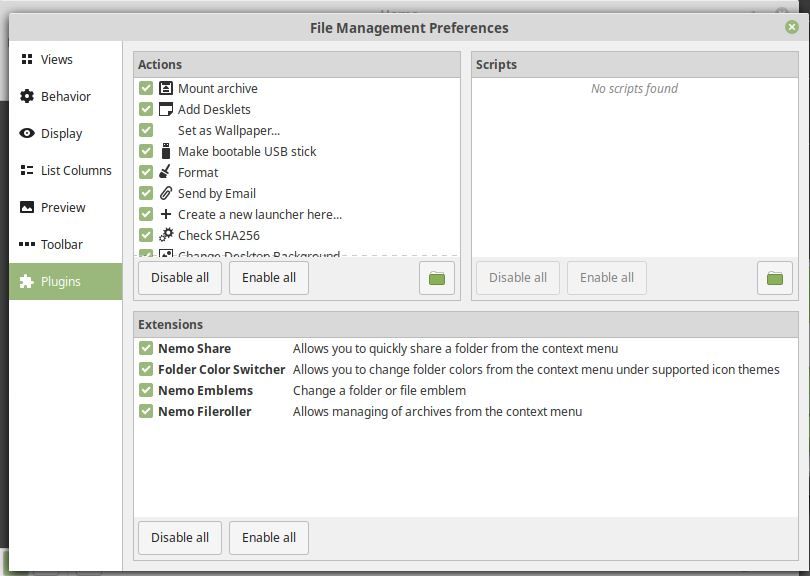The image size is (810, 576).
Task: Click the Behavior gear icon
Action: click(27, 96)
